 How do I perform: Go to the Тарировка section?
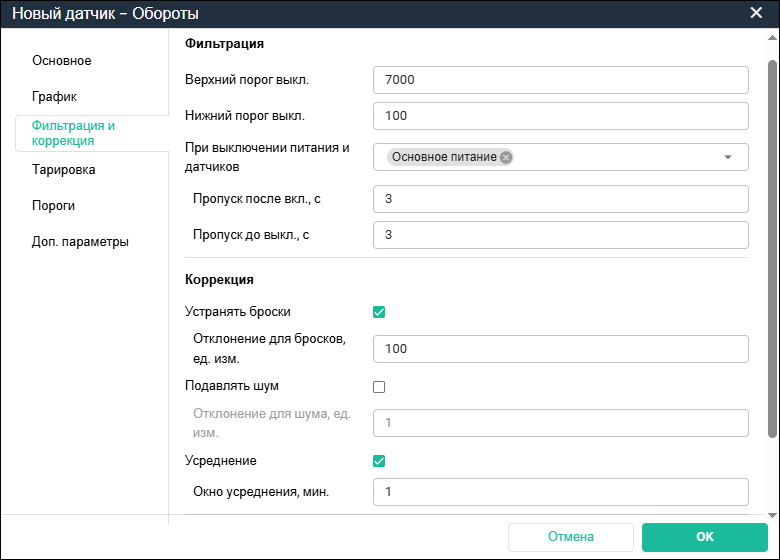pos(64,170)
